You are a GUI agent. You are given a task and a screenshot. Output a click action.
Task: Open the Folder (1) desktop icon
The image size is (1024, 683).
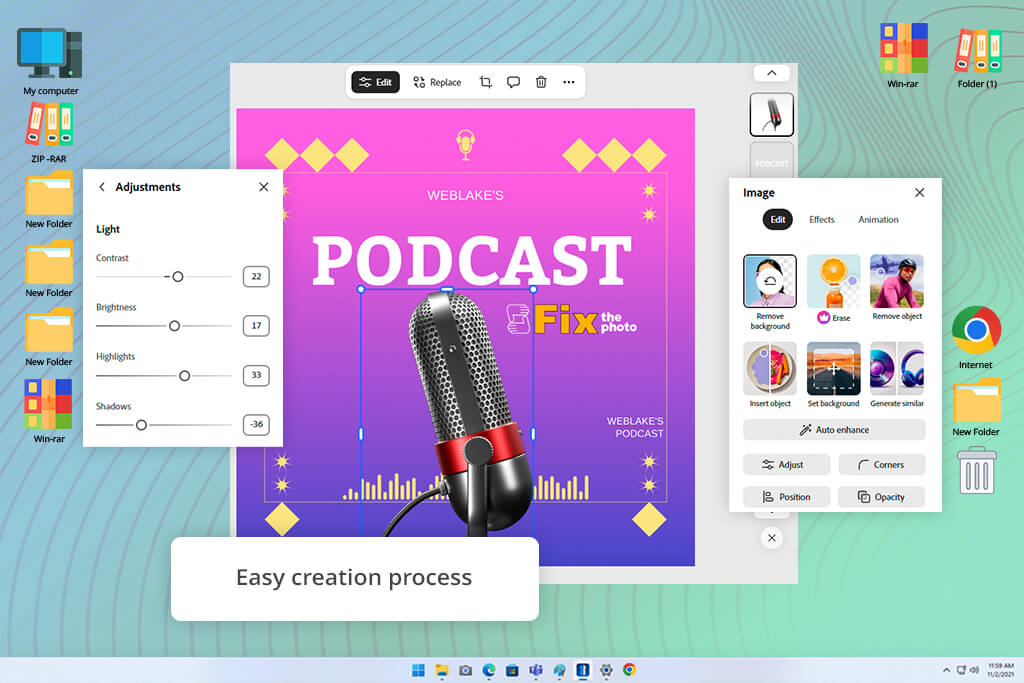tap(977, 57)
